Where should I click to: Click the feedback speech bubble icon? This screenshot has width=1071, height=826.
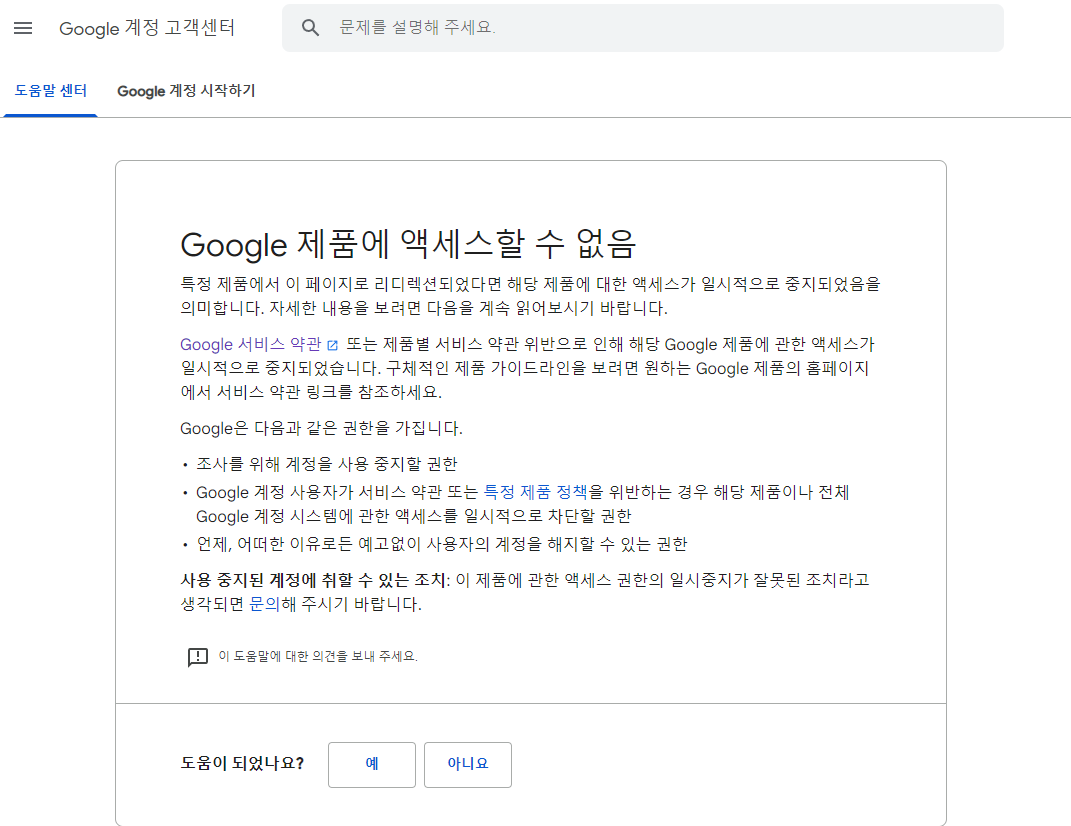tap(198, 657)
